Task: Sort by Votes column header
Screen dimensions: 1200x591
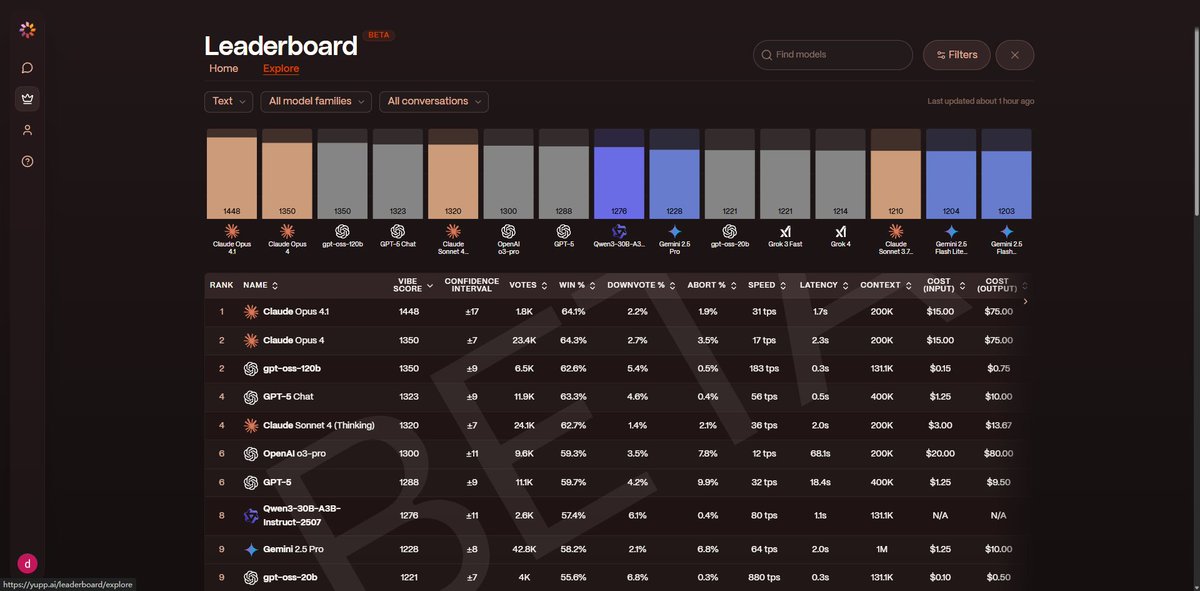Action: coord(528,285)
